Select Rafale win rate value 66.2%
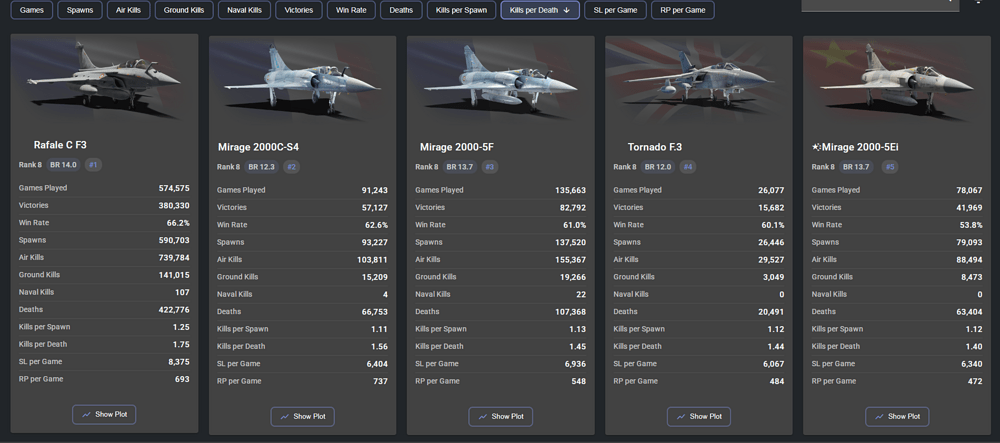 (x=178, y=223)
